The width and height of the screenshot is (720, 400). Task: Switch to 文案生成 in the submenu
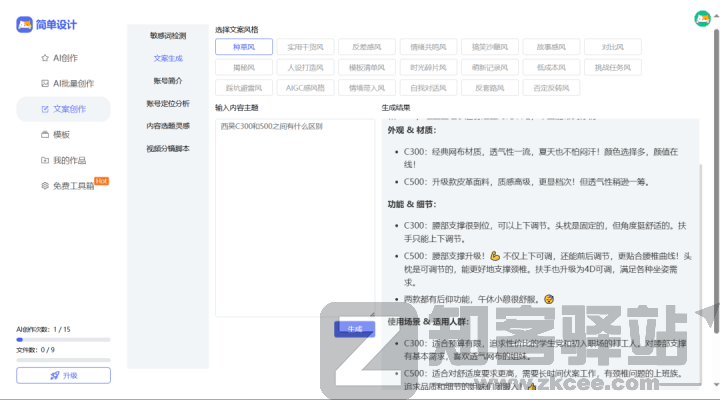168,58
